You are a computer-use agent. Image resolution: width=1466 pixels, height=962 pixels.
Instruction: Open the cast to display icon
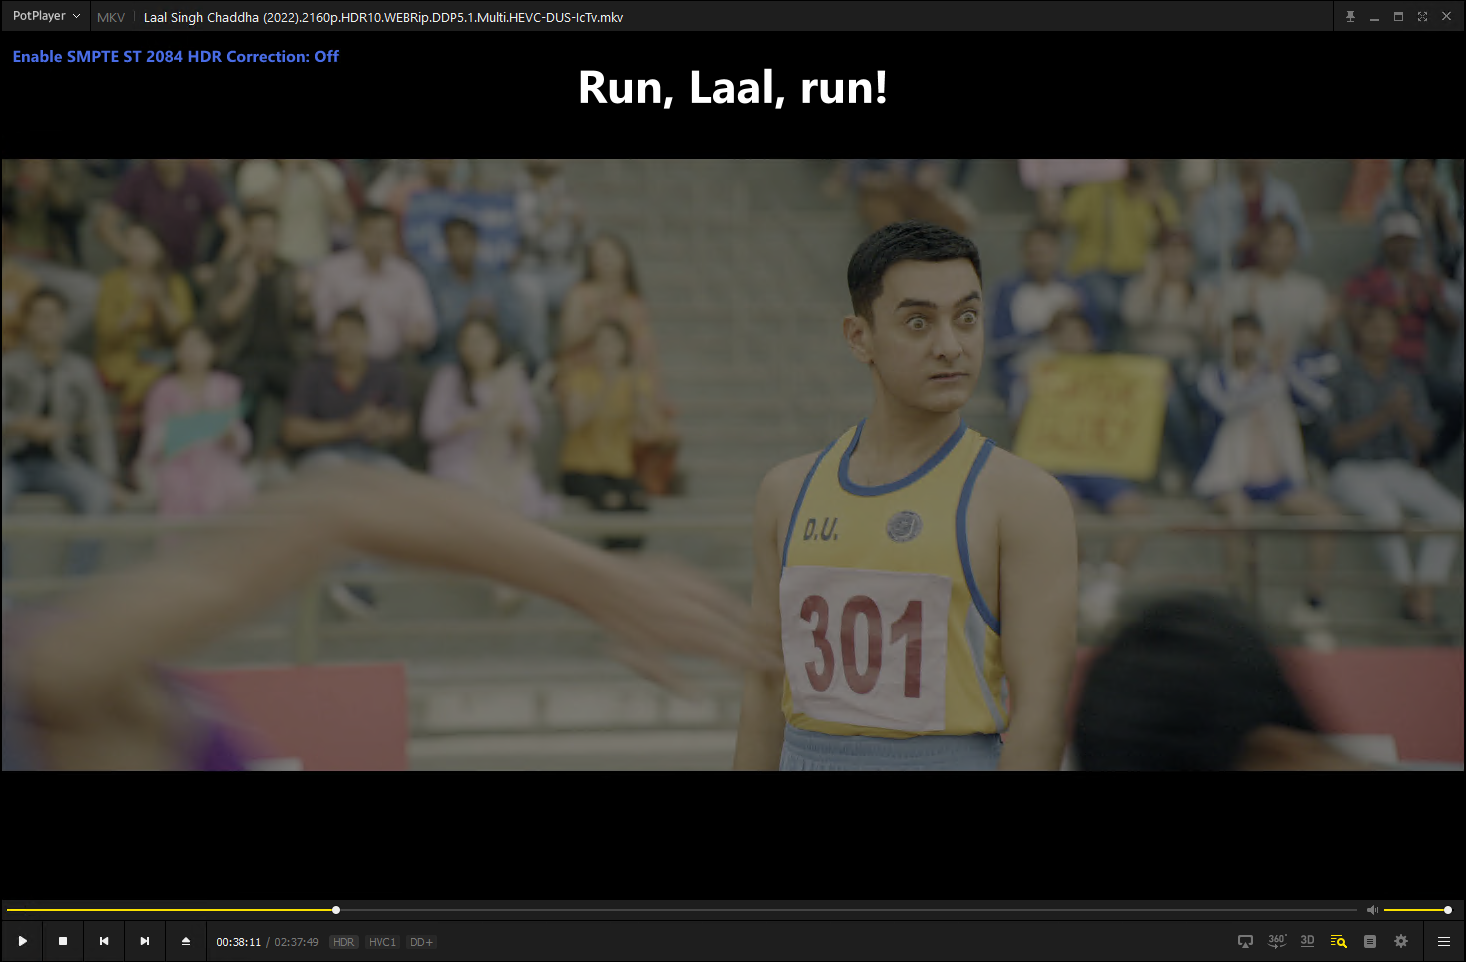pyautogui.click(x=1245, y=941)
